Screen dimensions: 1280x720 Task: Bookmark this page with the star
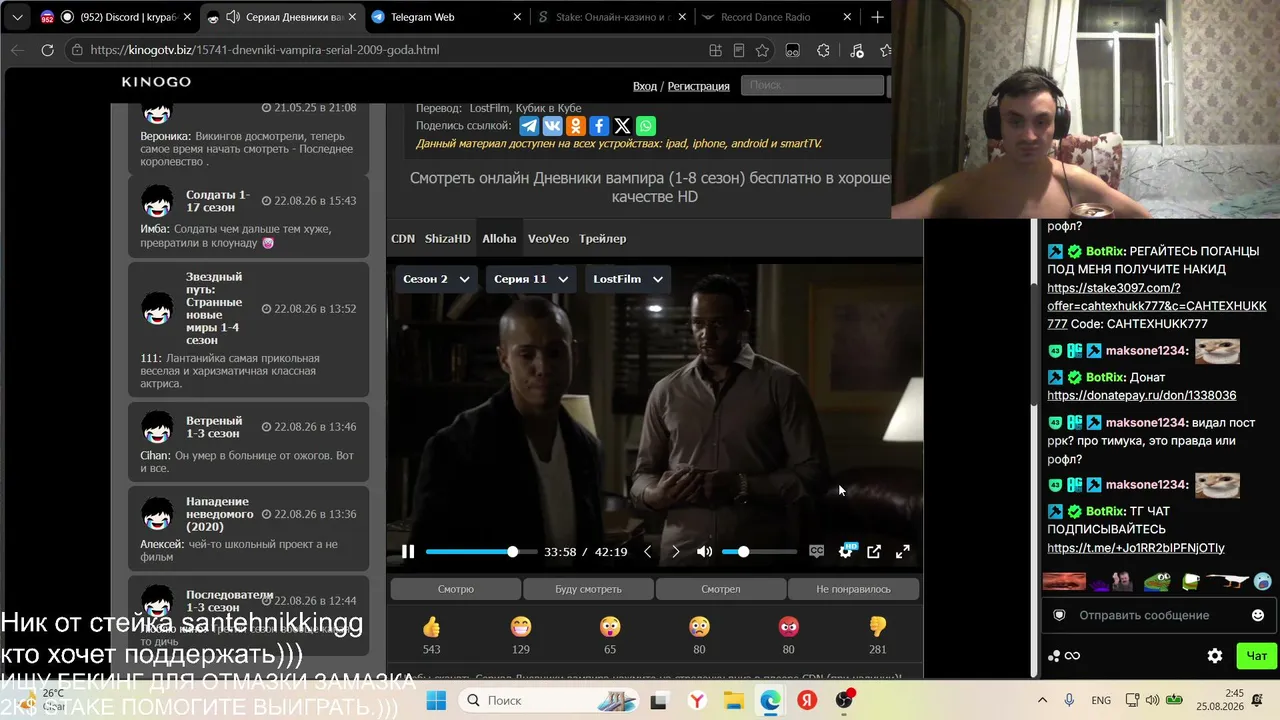(762, 50)
